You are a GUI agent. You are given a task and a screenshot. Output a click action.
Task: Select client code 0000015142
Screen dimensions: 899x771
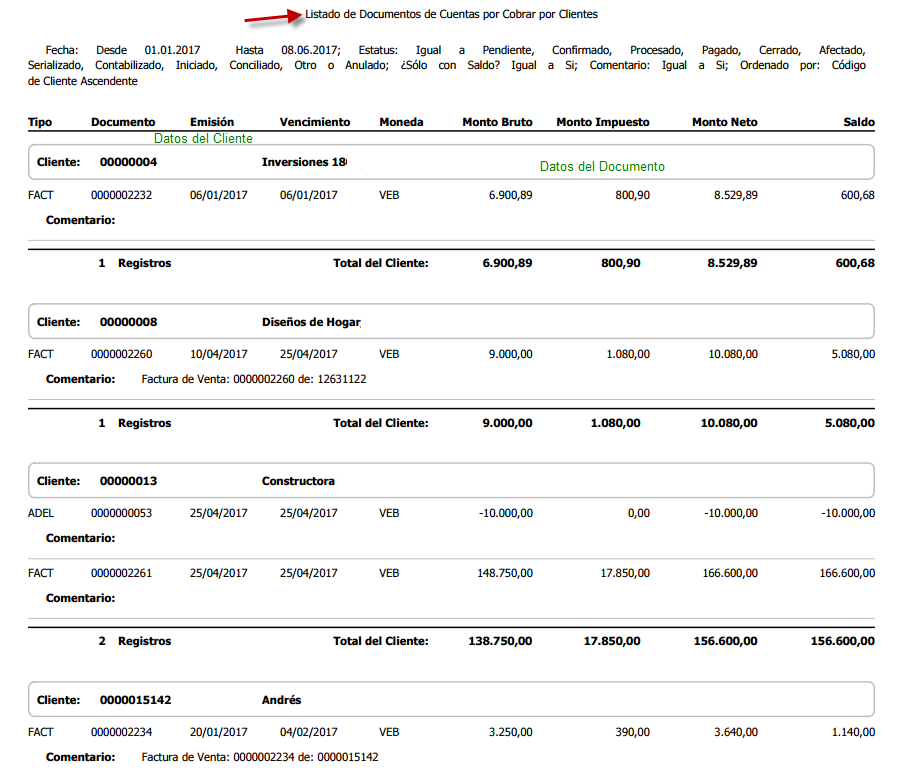click(135, 700)
